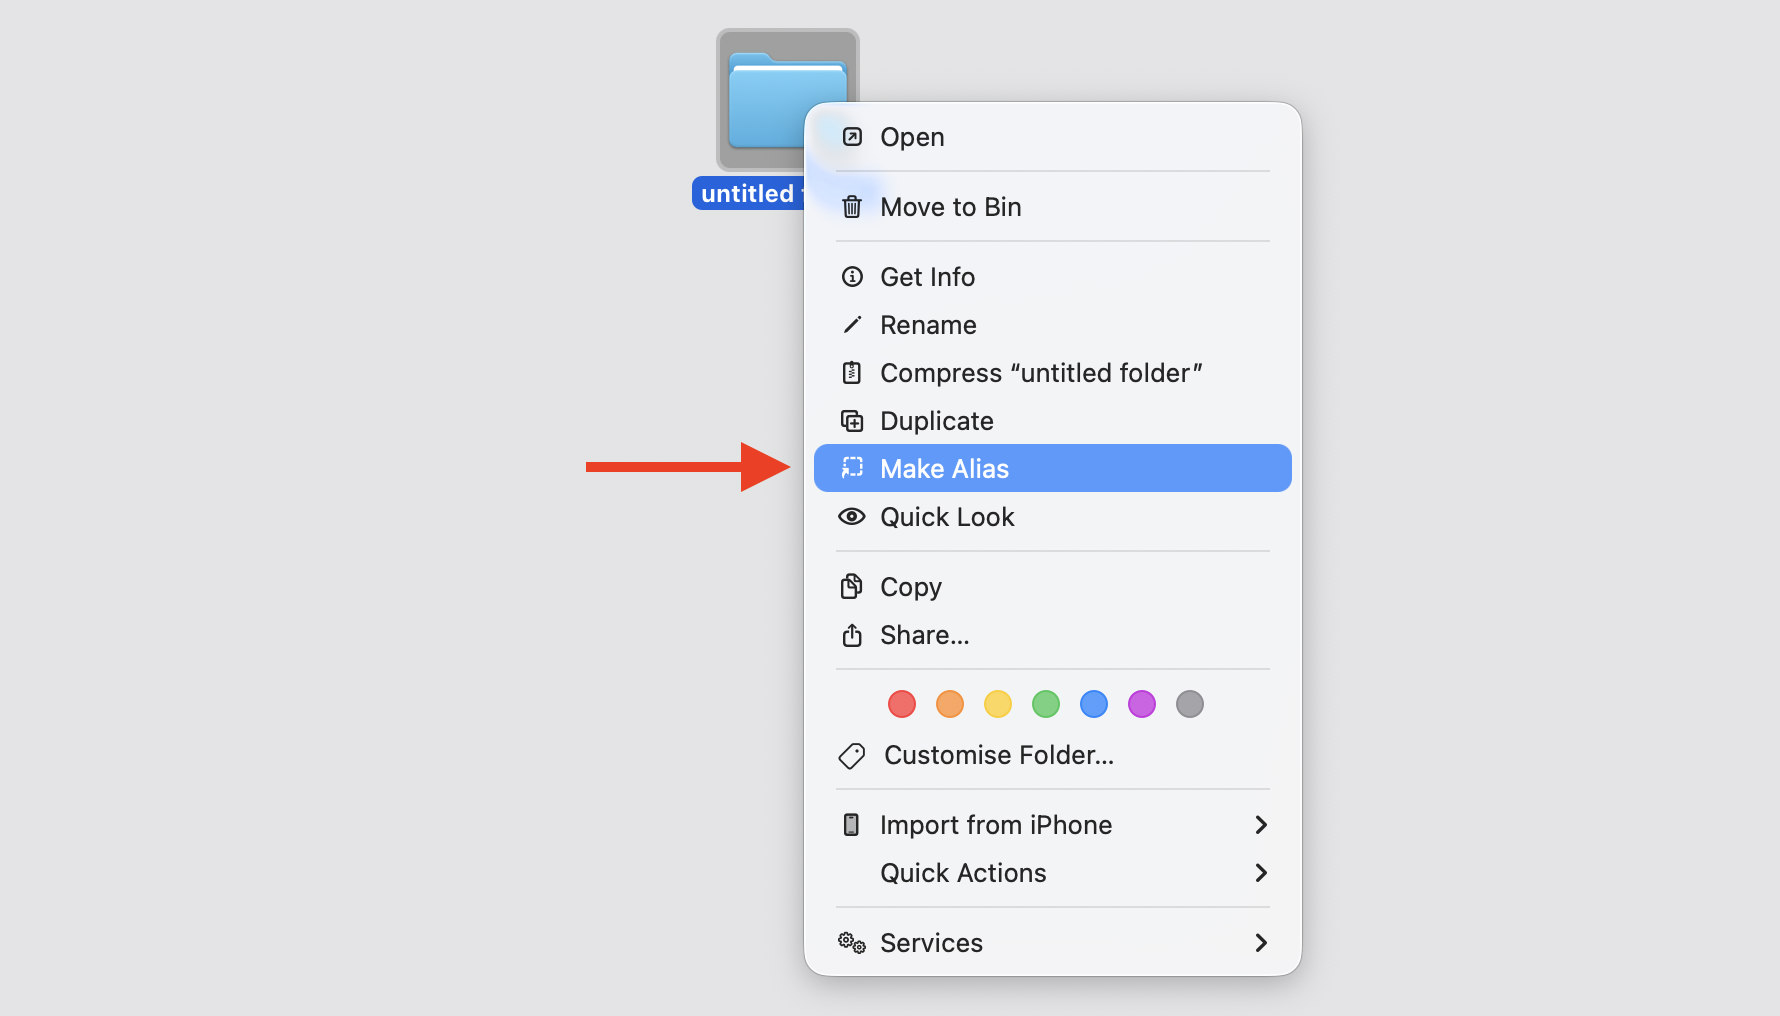Click the untitled folder name label
Image resolution: width=1780 pixels, height=1016 pixels.
pos(748,193)
